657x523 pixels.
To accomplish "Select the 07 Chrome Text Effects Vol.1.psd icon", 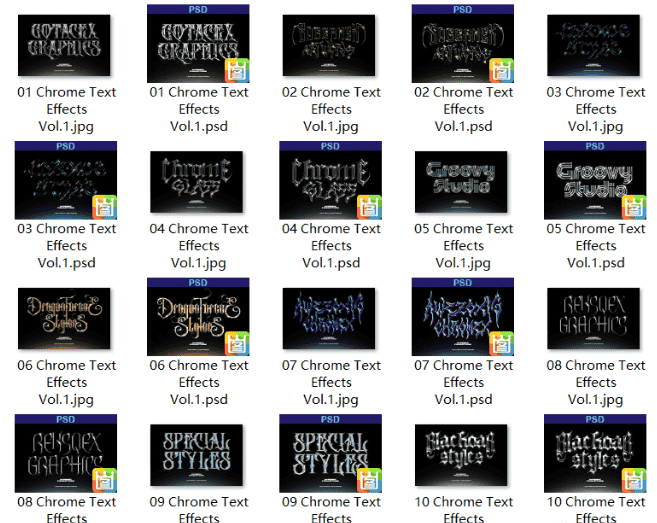I will (463, 317).
